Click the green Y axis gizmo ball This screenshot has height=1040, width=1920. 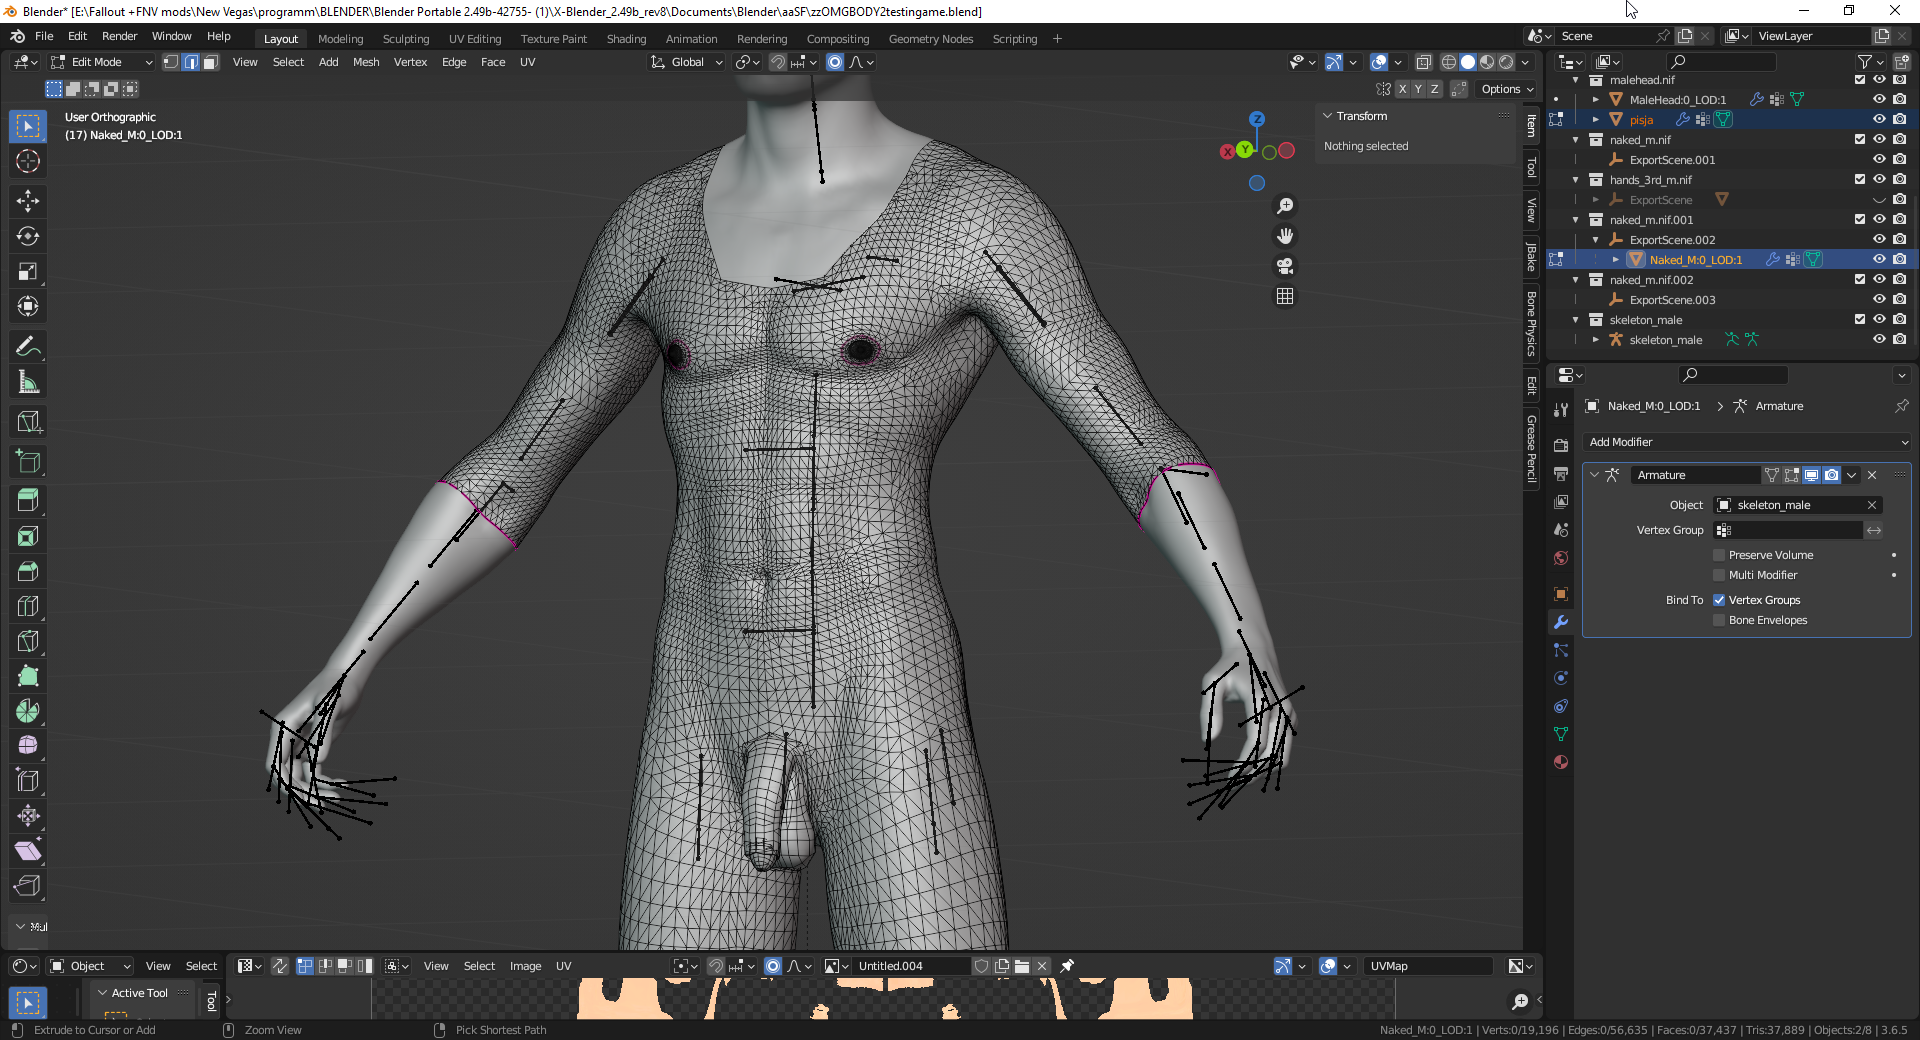[1244, 149]
